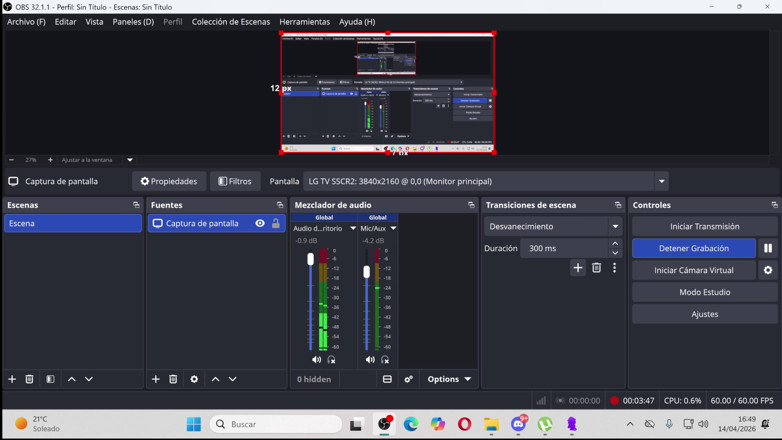Click the taskbar Buscar search box
The height and width of the screenshot is (440, 782).
click(x=276, y=424)
